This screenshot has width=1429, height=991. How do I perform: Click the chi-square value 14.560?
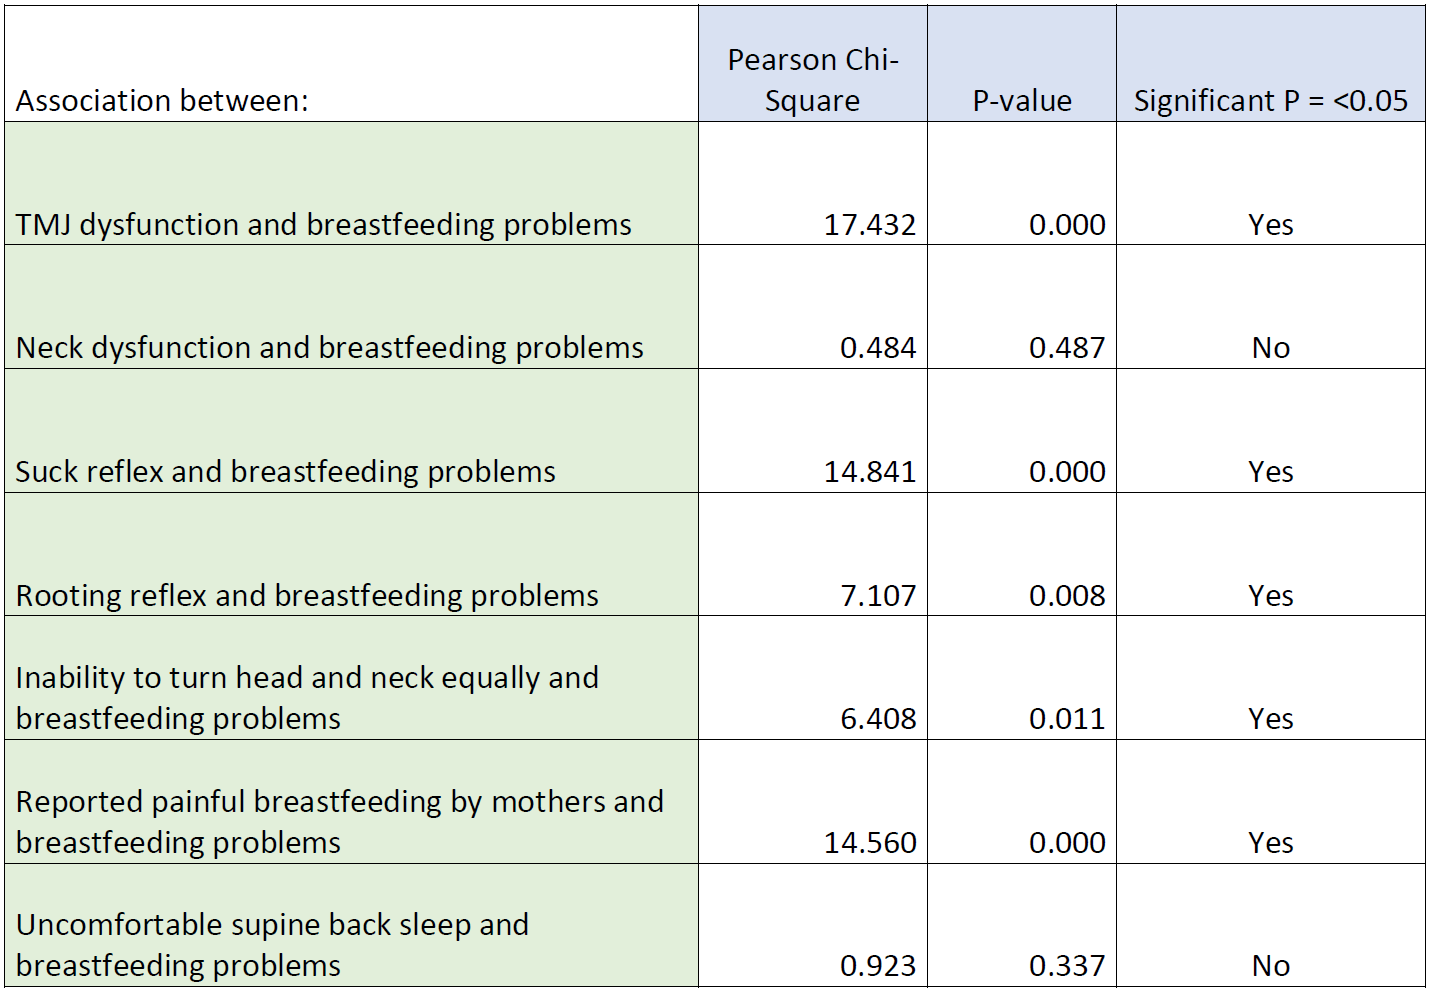[869, 843]
